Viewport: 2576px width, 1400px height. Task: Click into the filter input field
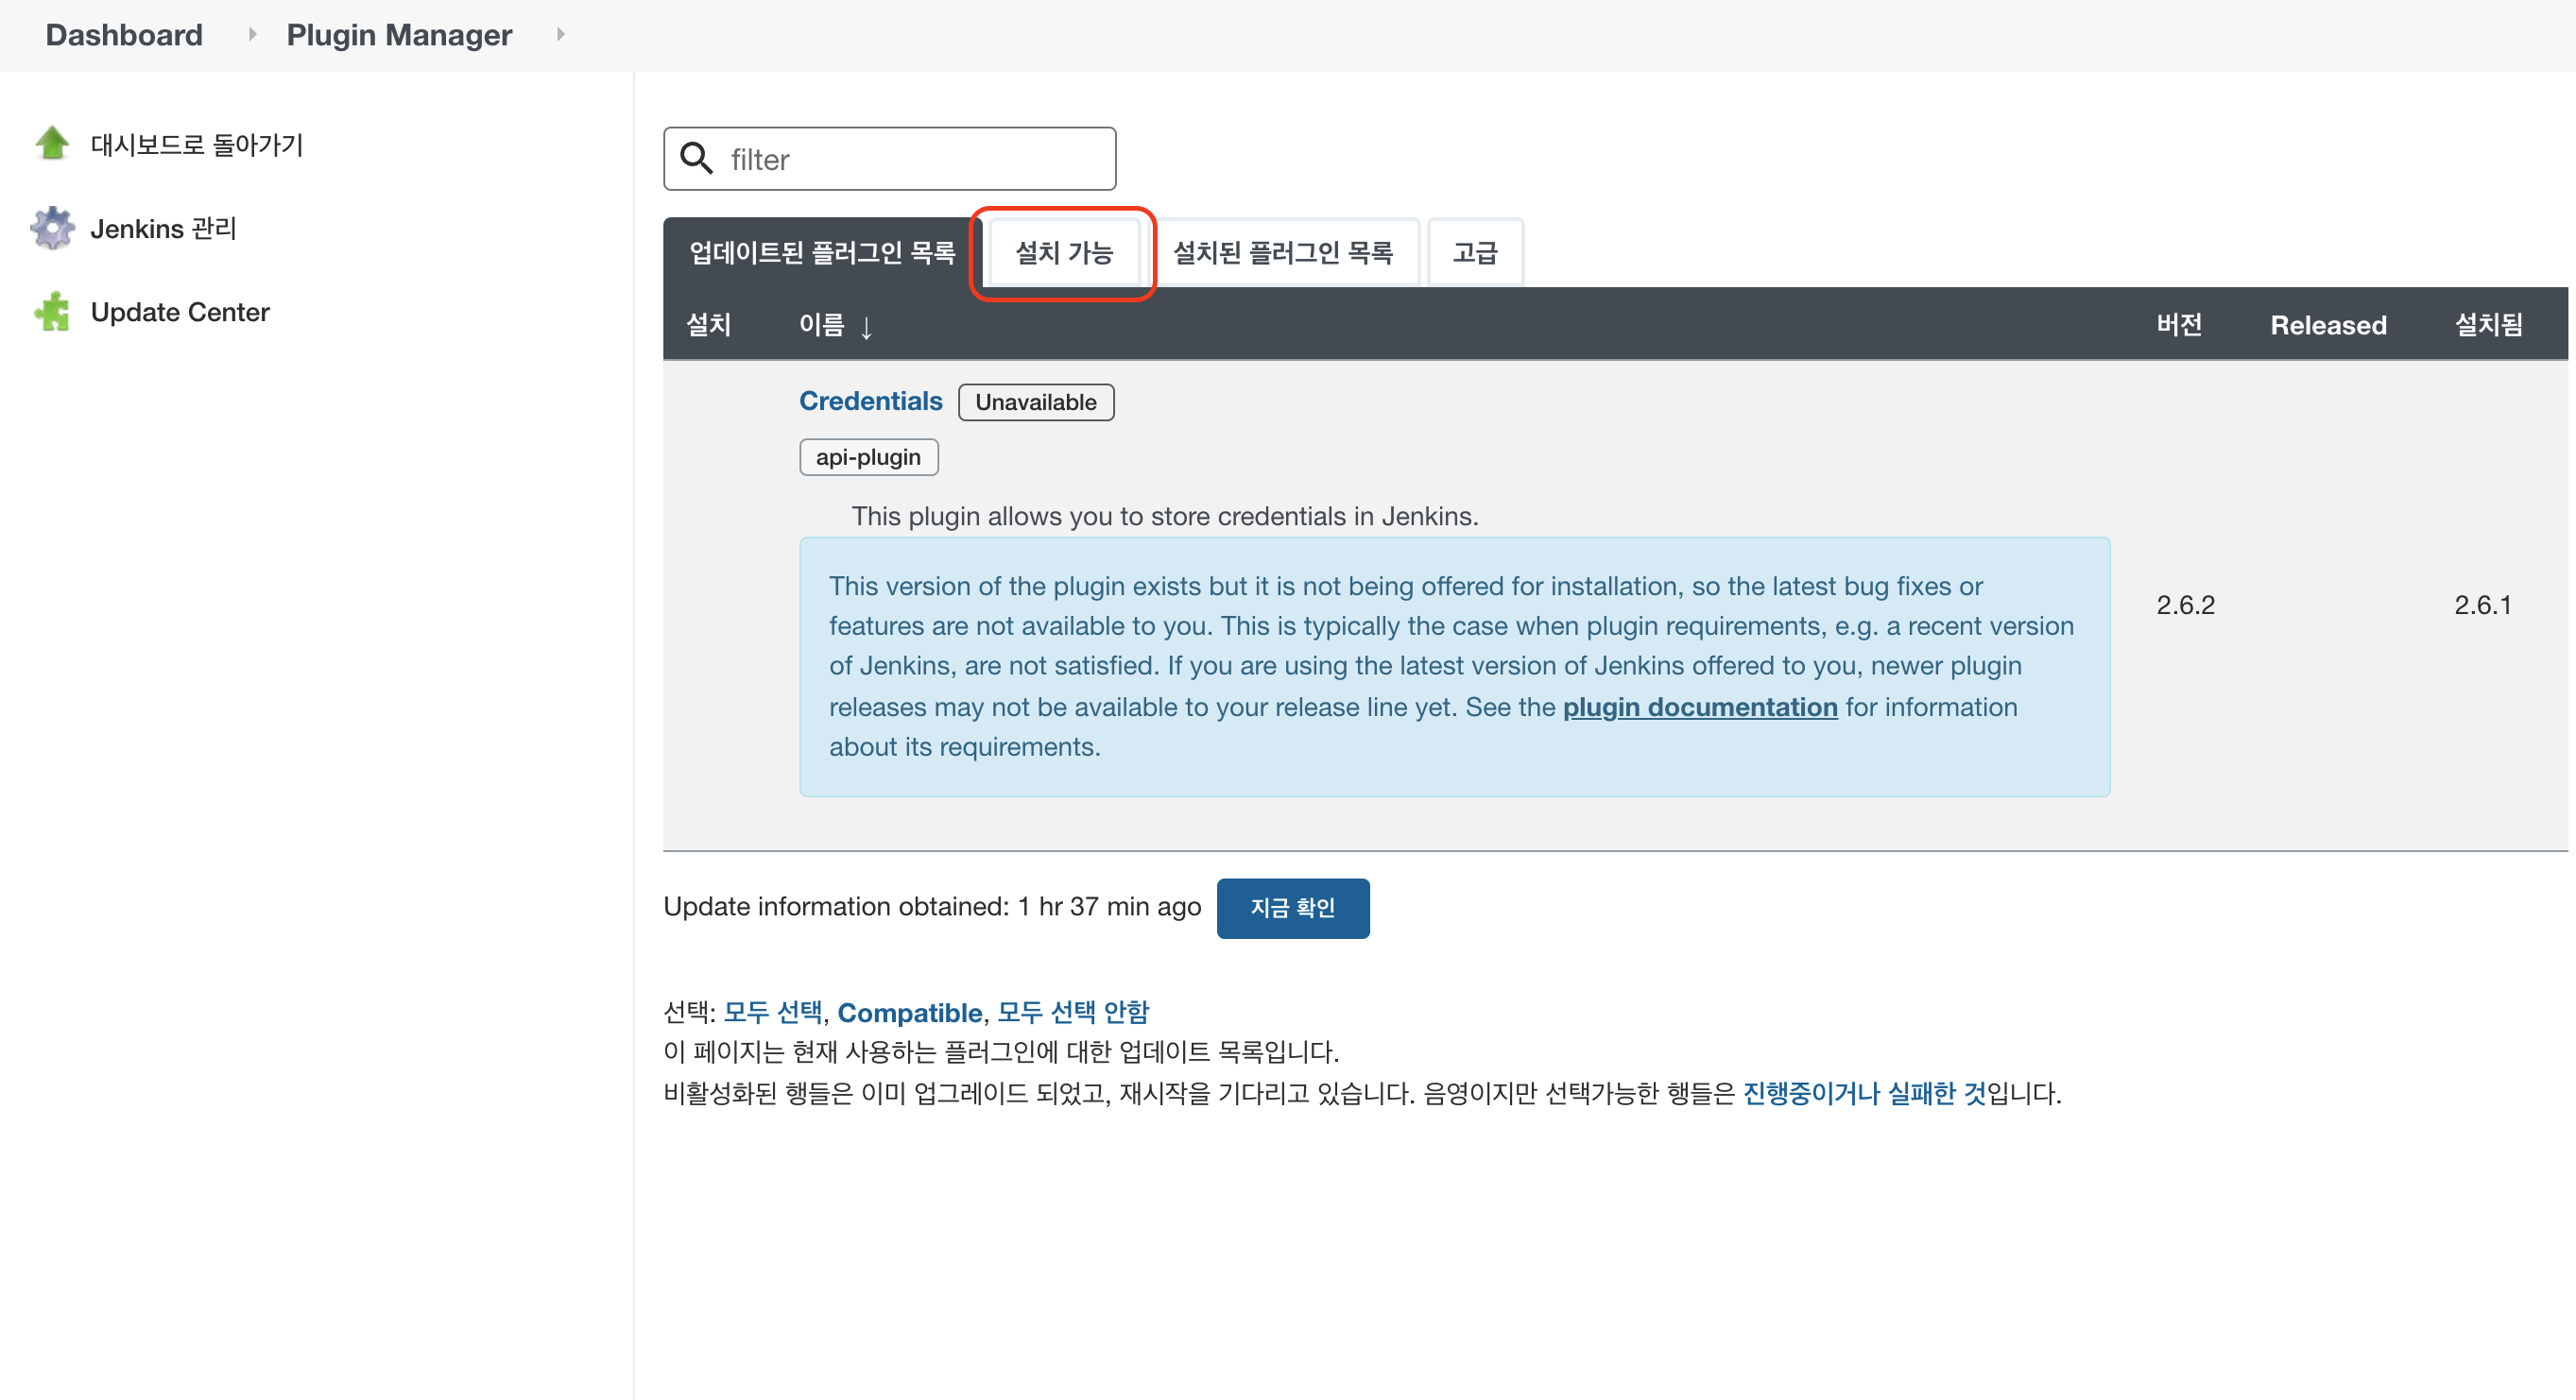(910, 159)
